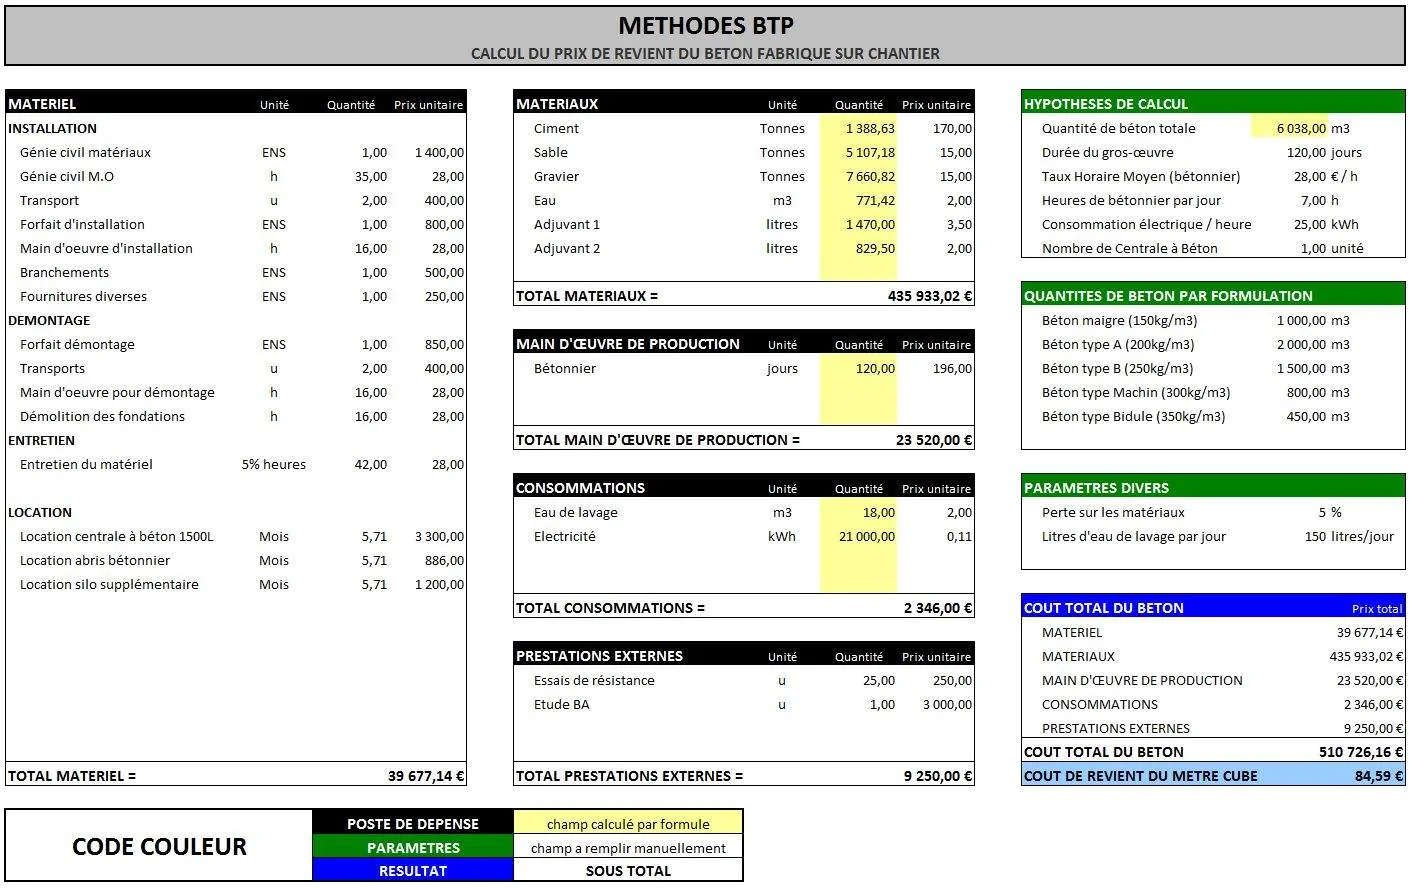Image resolution: width=1410 pixels, height=888 pixels.
Task: Select the Bétonnier quantity cell in yellow
Action: pos(859,368)
